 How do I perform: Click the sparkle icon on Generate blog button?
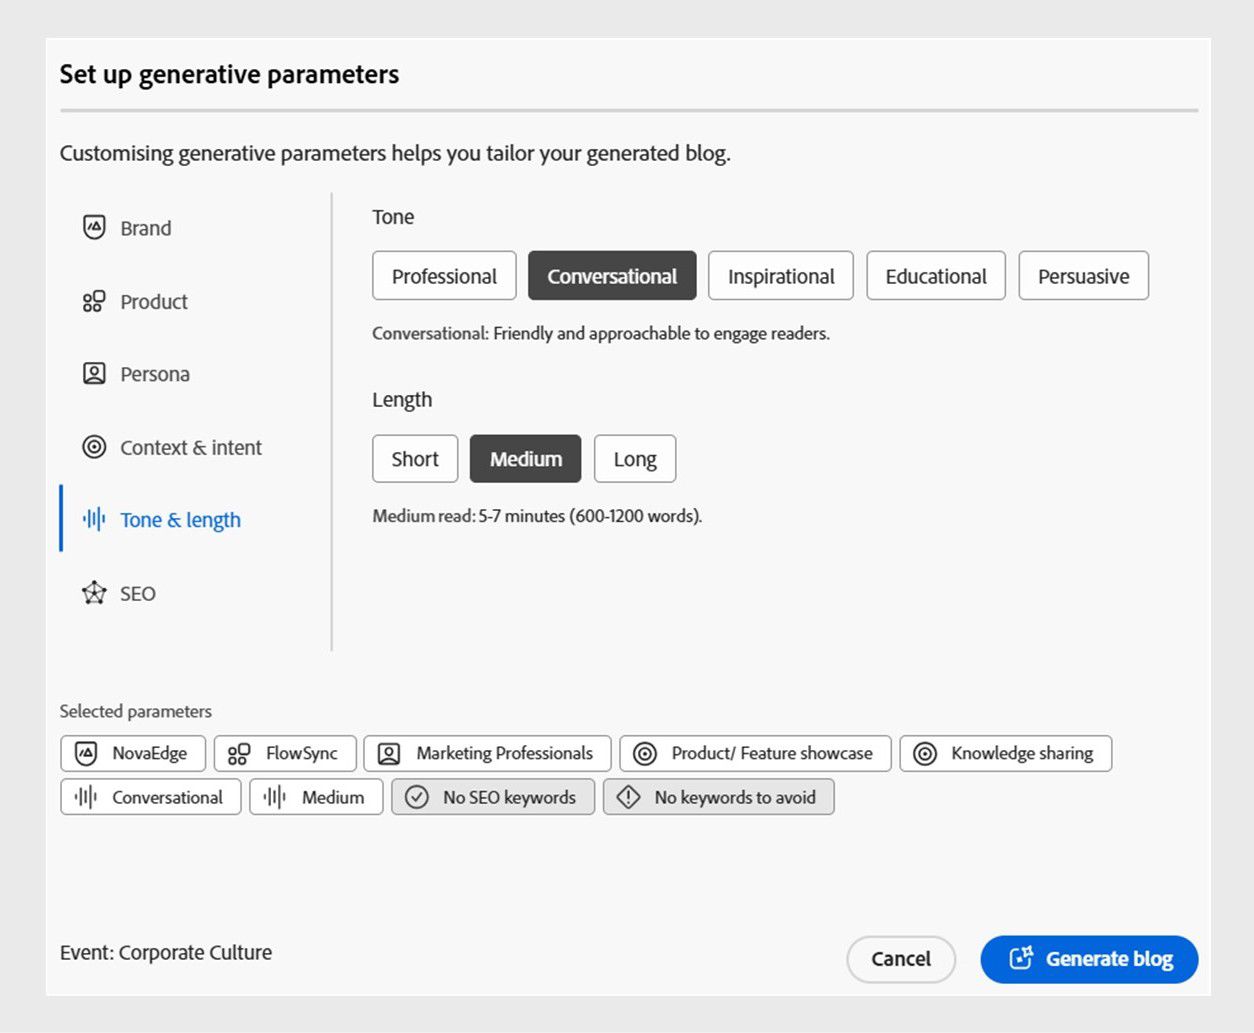[x=1021, y=958]
